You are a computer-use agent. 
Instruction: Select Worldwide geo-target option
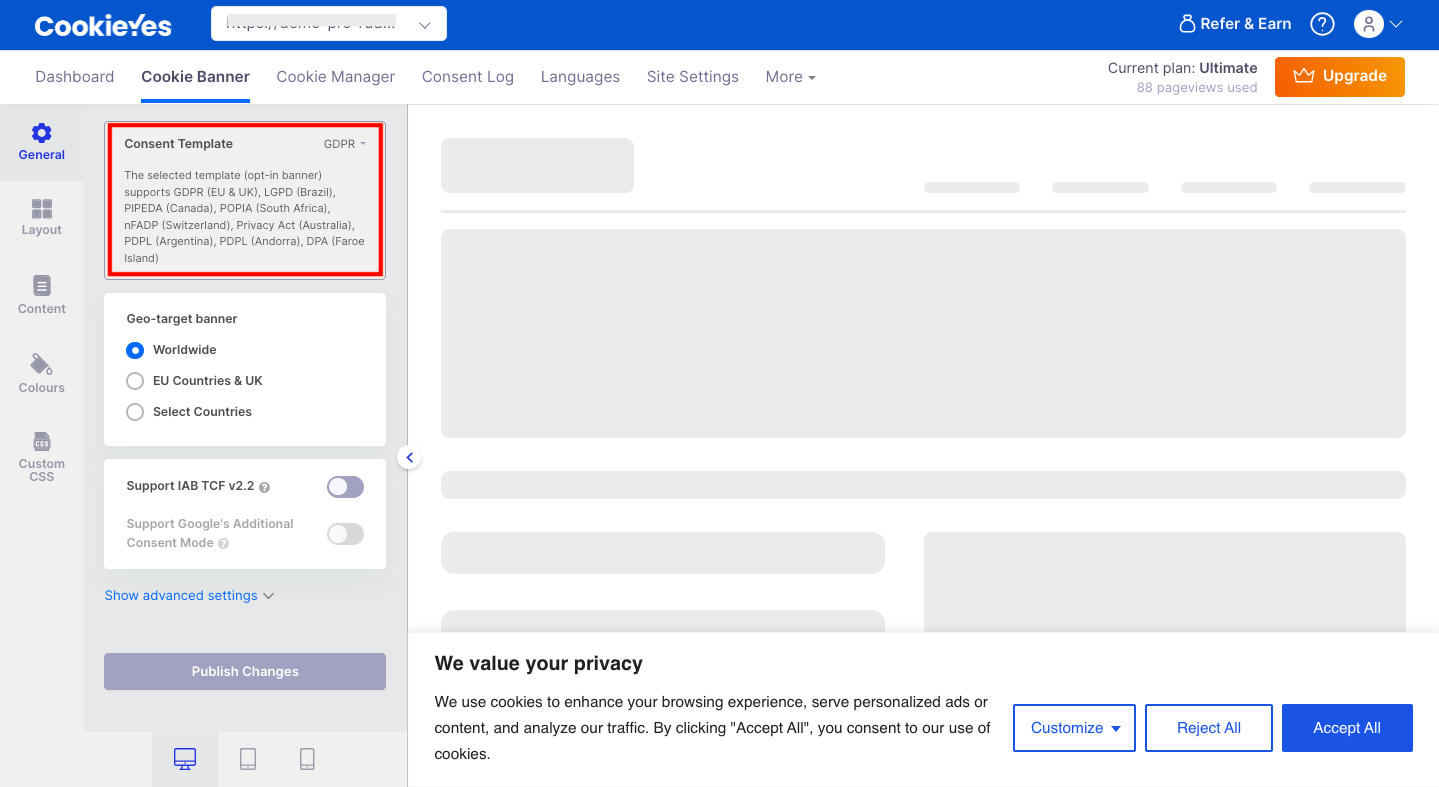coord(135,350)
